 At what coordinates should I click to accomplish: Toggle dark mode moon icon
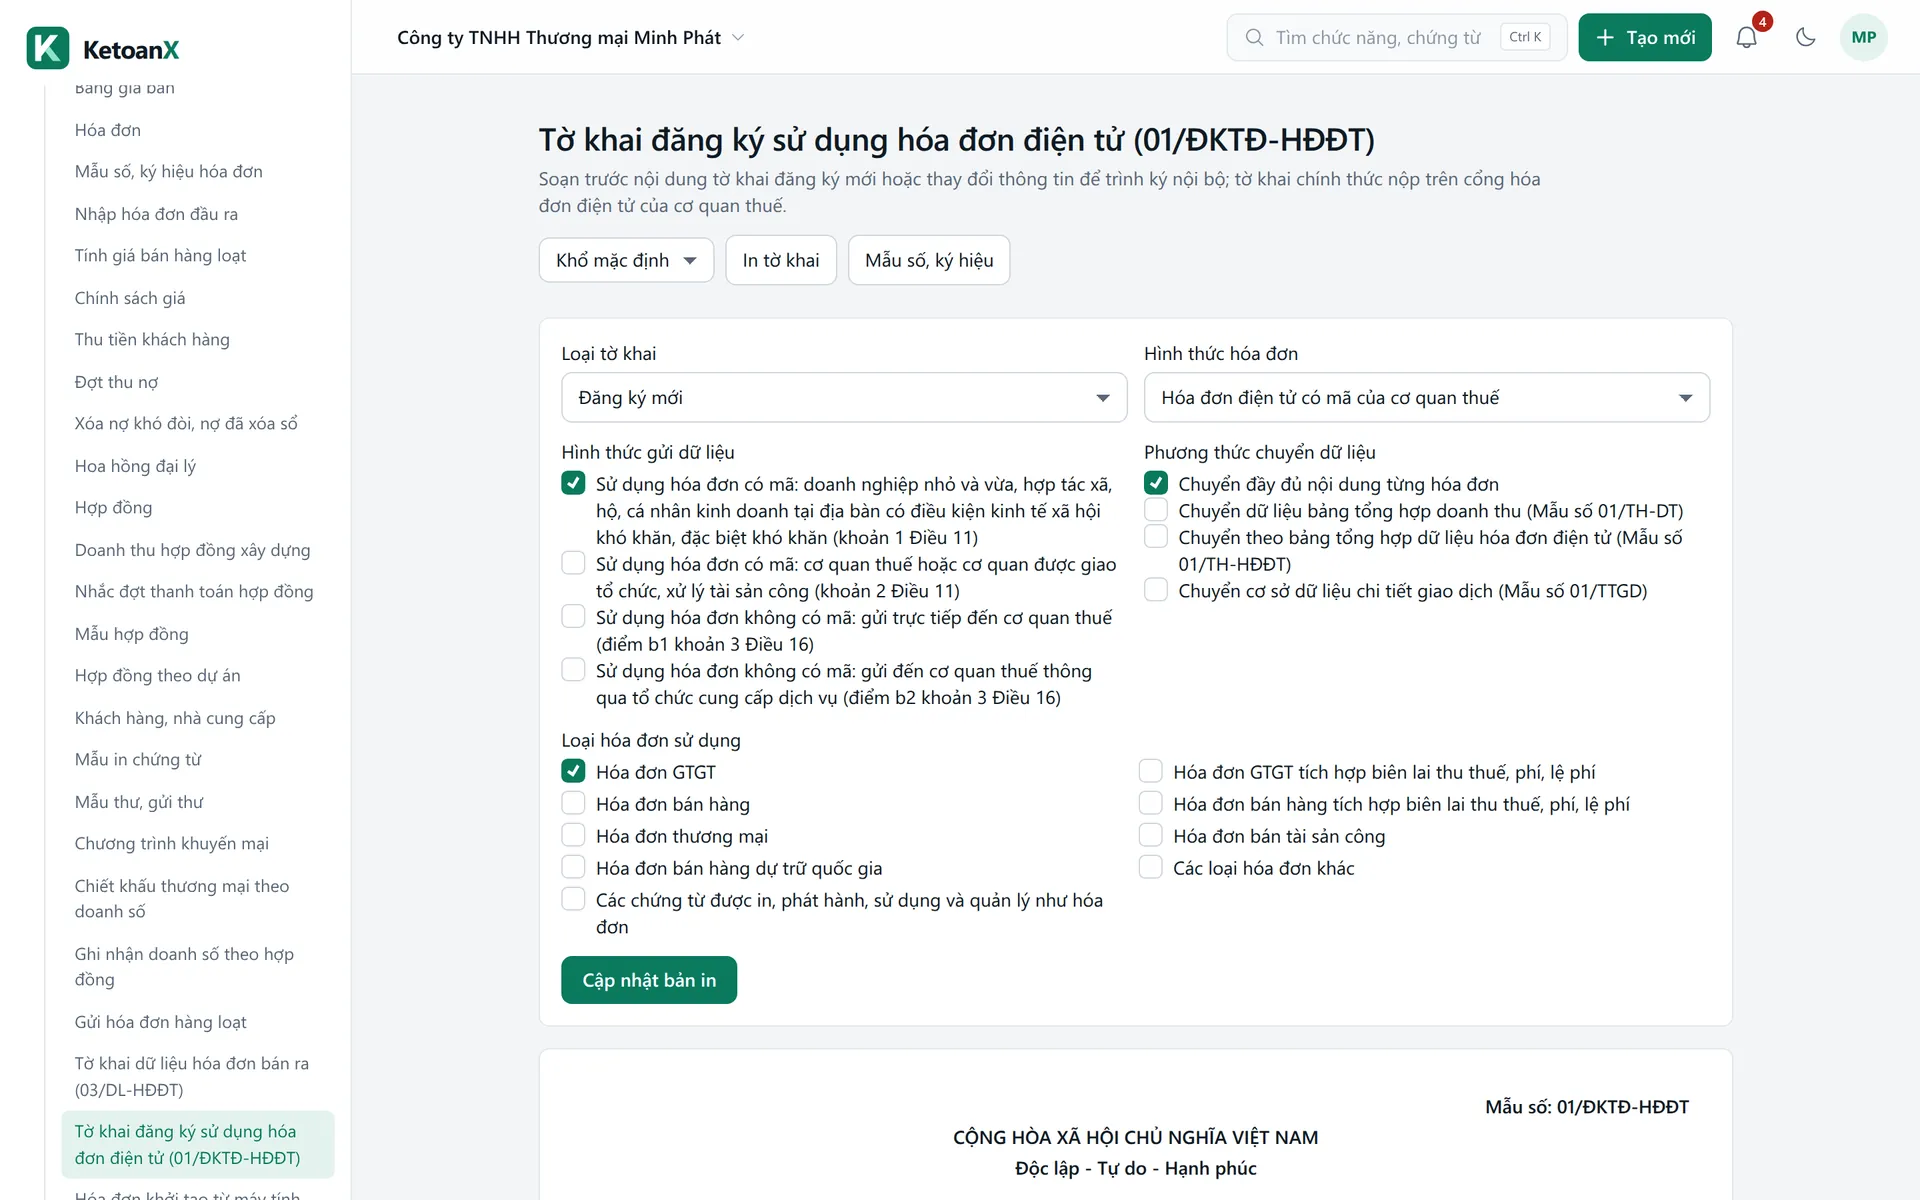[1805, 37]
